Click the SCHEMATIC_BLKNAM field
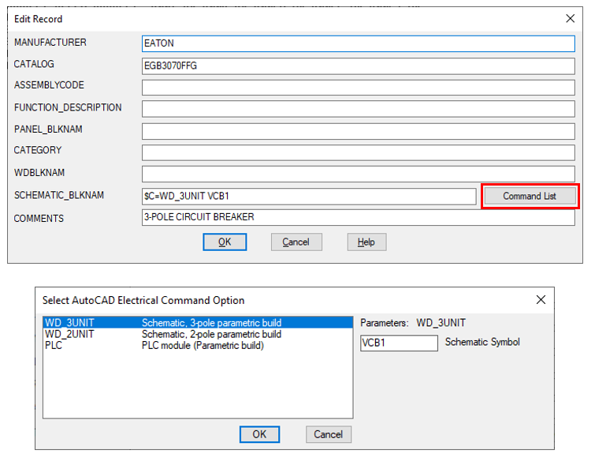This screenshot has height=468, width=595. tap(309, 196)
